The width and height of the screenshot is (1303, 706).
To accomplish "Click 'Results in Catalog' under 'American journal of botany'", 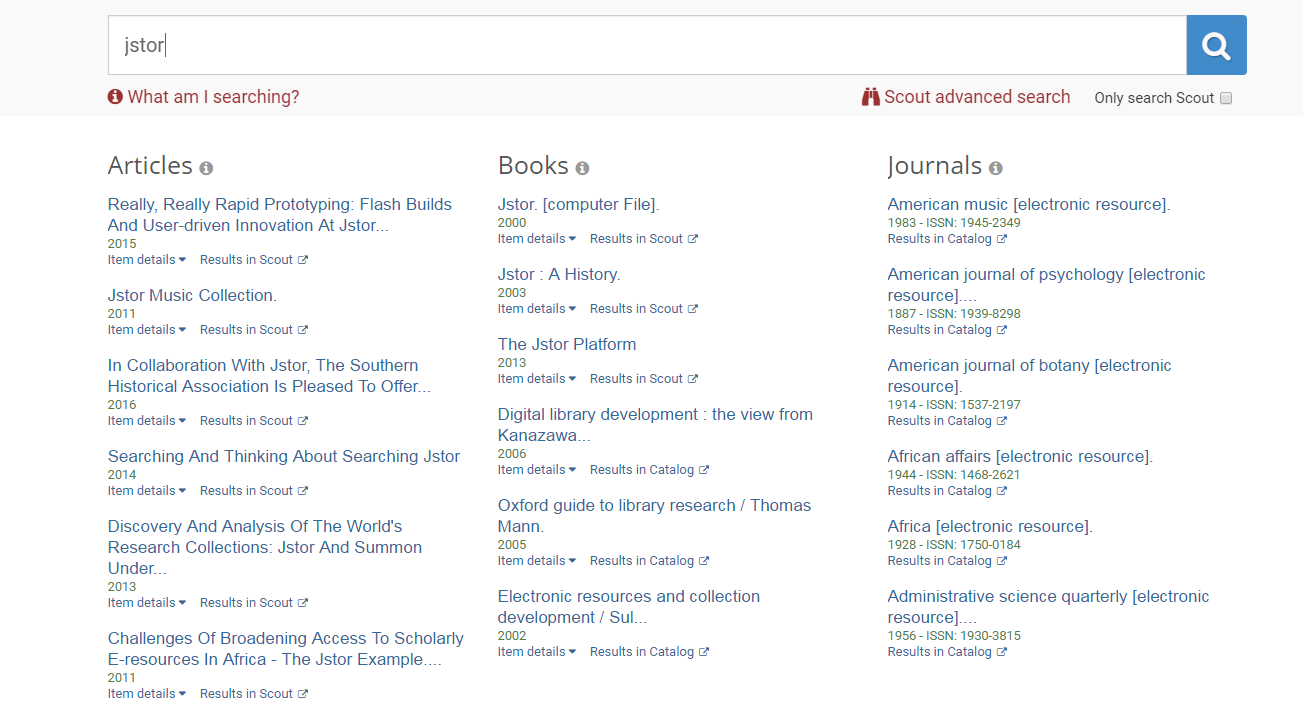I will pyautogui.click(x=940, y=421).
